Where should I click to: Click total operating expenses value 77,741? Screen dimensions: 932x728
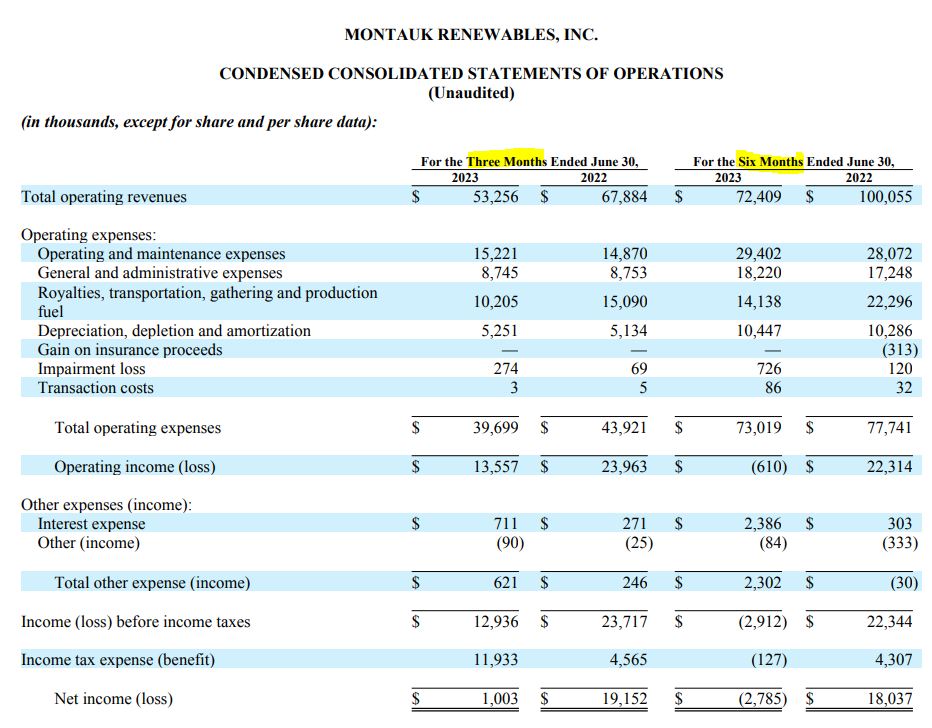(x=889, y=428)
